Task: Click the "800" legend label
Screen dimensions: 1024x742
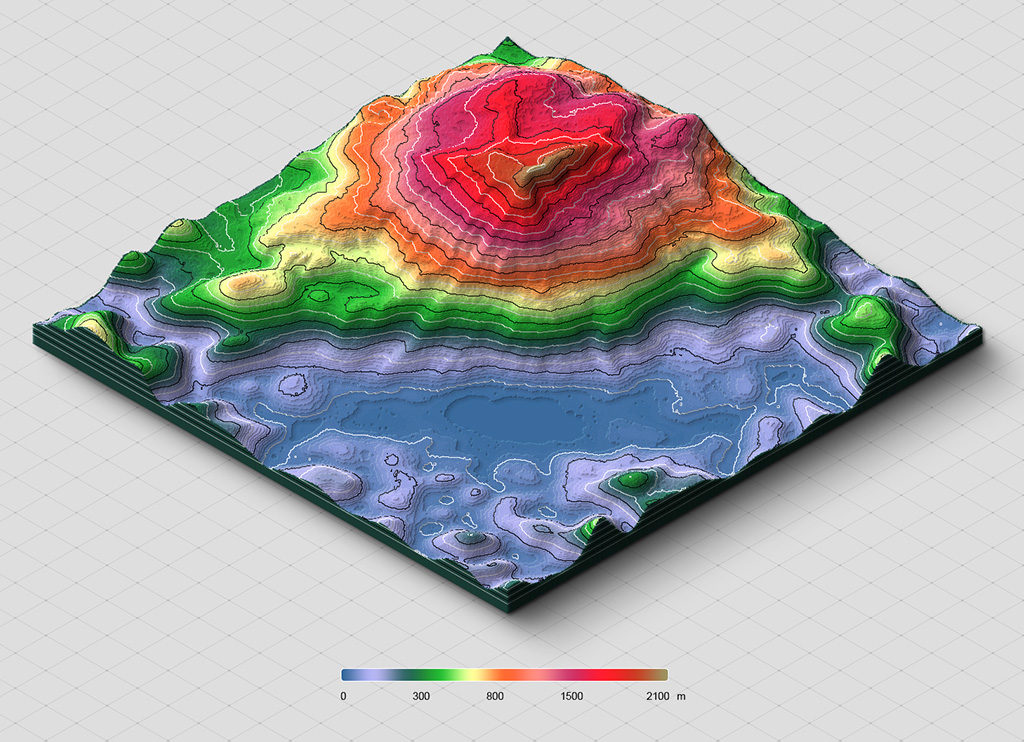Action: 495,696
